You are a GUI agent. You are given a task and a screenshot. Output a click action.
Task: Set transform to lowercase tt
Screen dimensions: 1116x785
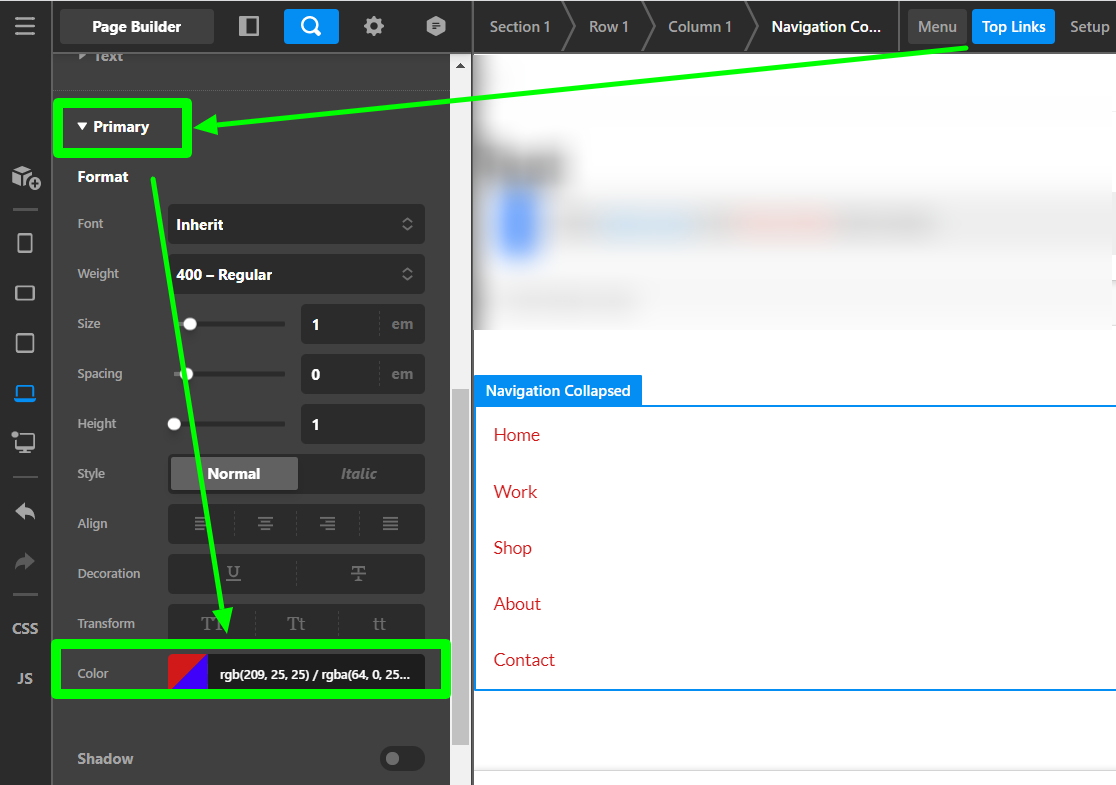(379, 623)
